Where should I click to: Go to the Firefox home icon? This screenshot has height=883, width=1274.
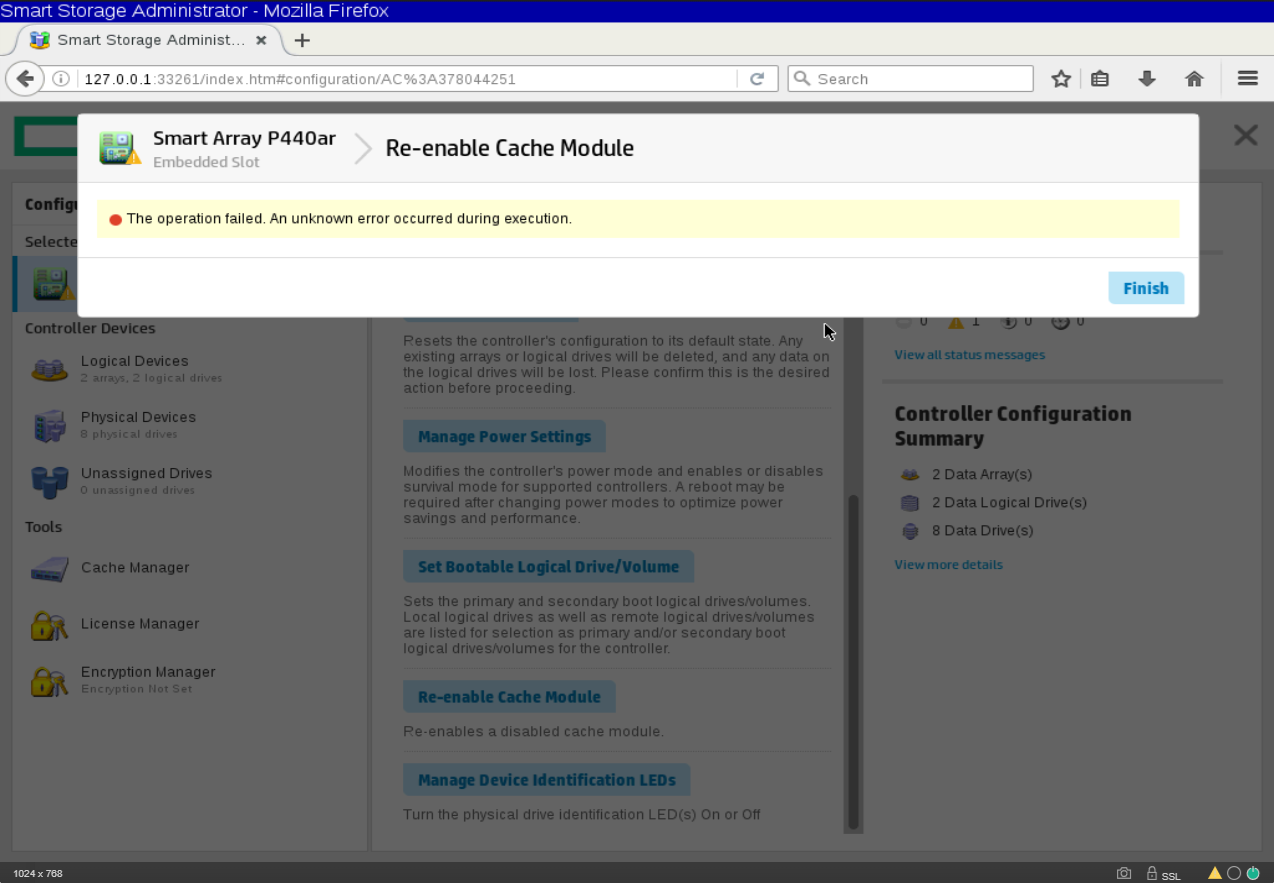[1194, 79]
